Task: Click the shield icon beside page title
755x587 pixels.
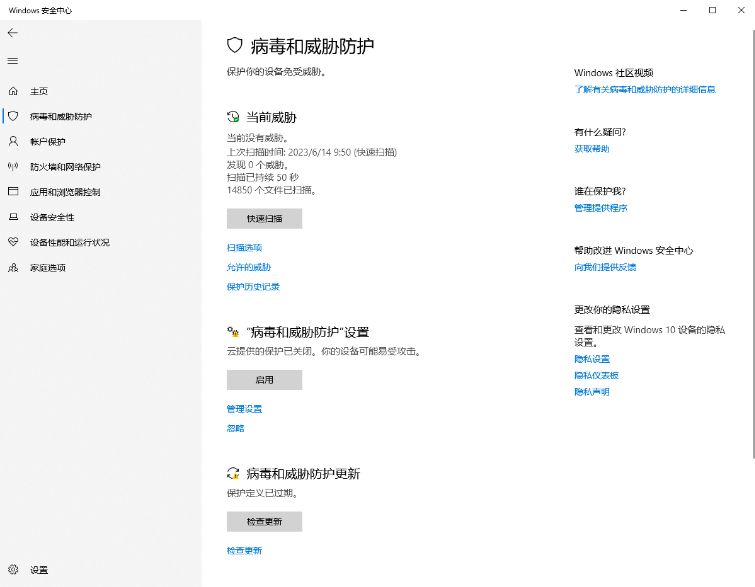Action: click(x=234, y=45)
